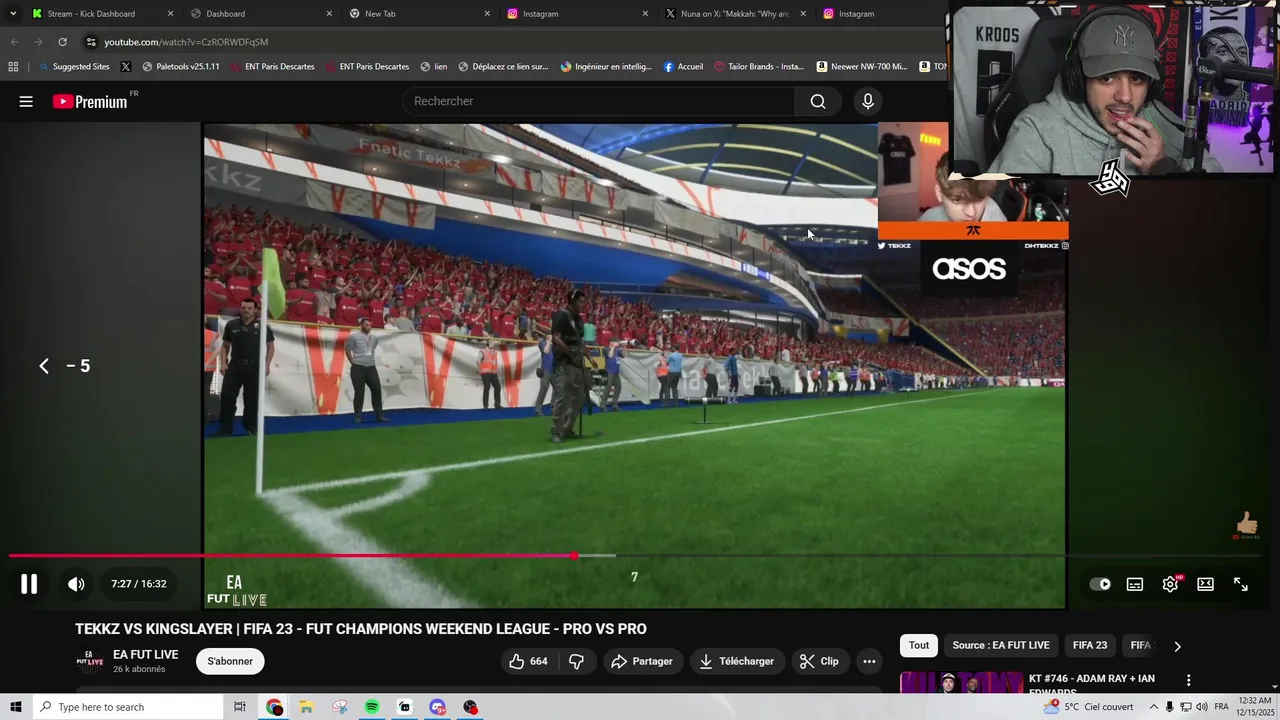Toggle the autoplay switch in player controls
The image size is (1280, 720).
click(x=1100, y=584)
